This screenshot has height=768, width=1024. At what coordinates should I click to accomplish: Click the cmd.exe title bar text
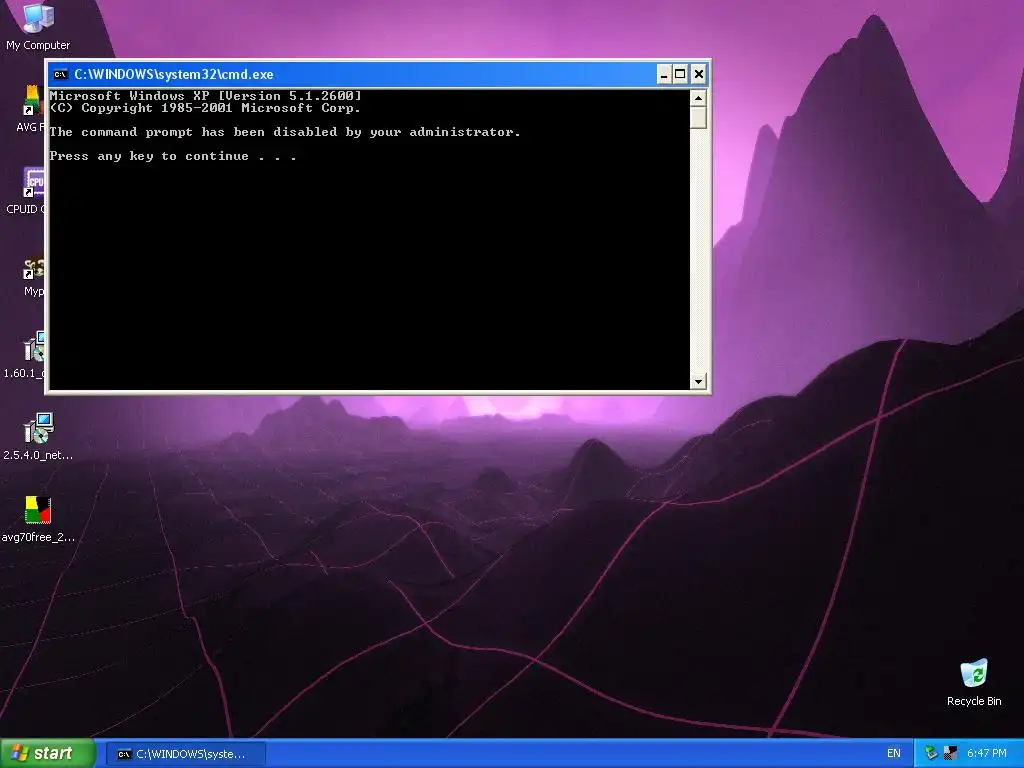coord(174,74)
